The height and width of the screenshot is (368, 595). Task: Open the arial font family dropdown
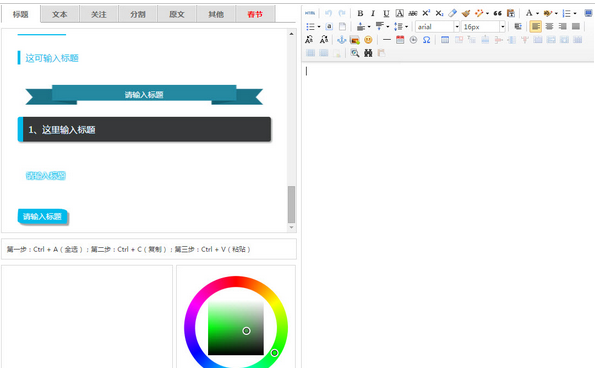click(437, 27)
